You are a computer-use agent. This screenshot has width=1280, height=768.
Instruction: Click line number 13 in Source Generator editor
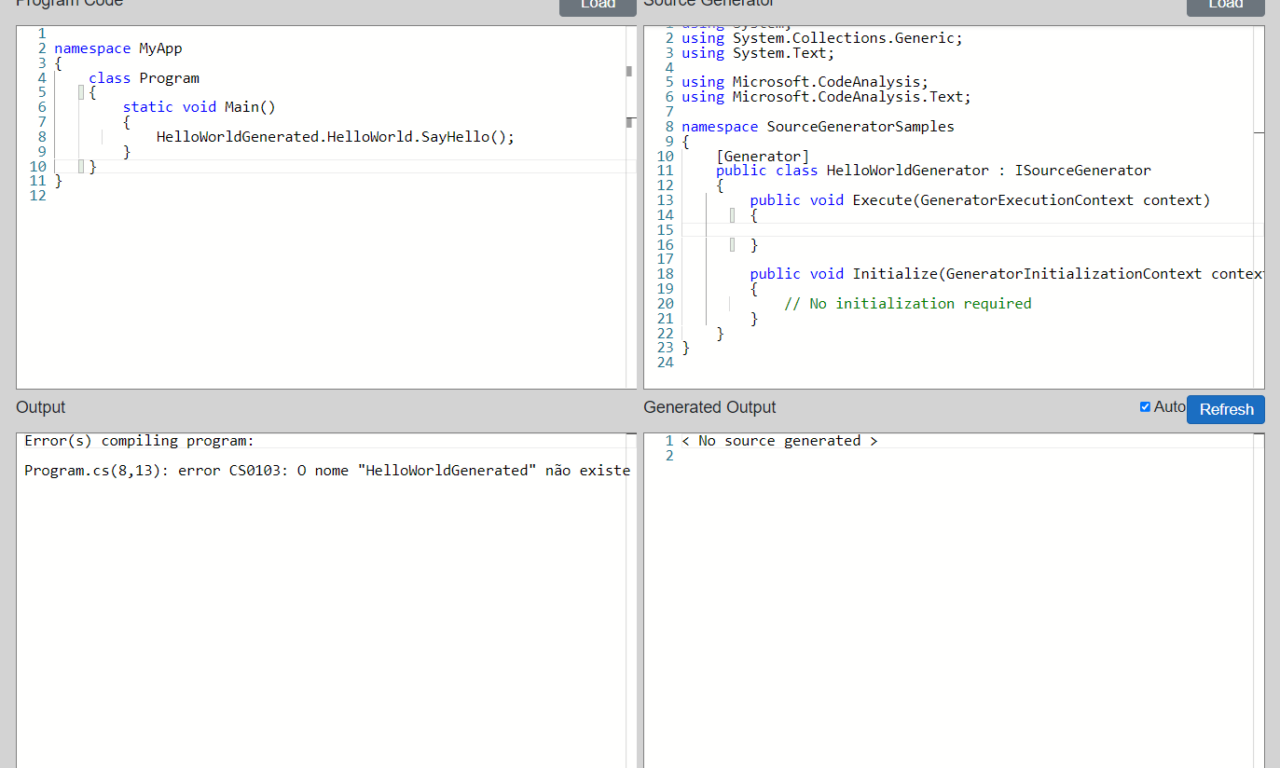pyautogui.click(x=665, y=200)
